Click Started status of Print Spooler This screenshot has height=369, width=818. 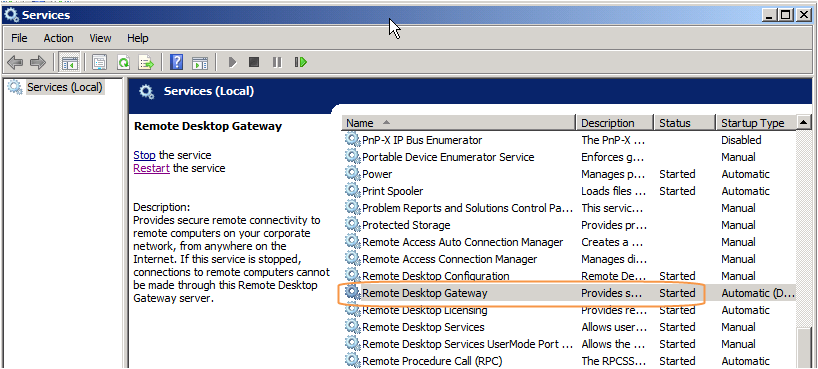pyautogui.click(x=677, y=191)
